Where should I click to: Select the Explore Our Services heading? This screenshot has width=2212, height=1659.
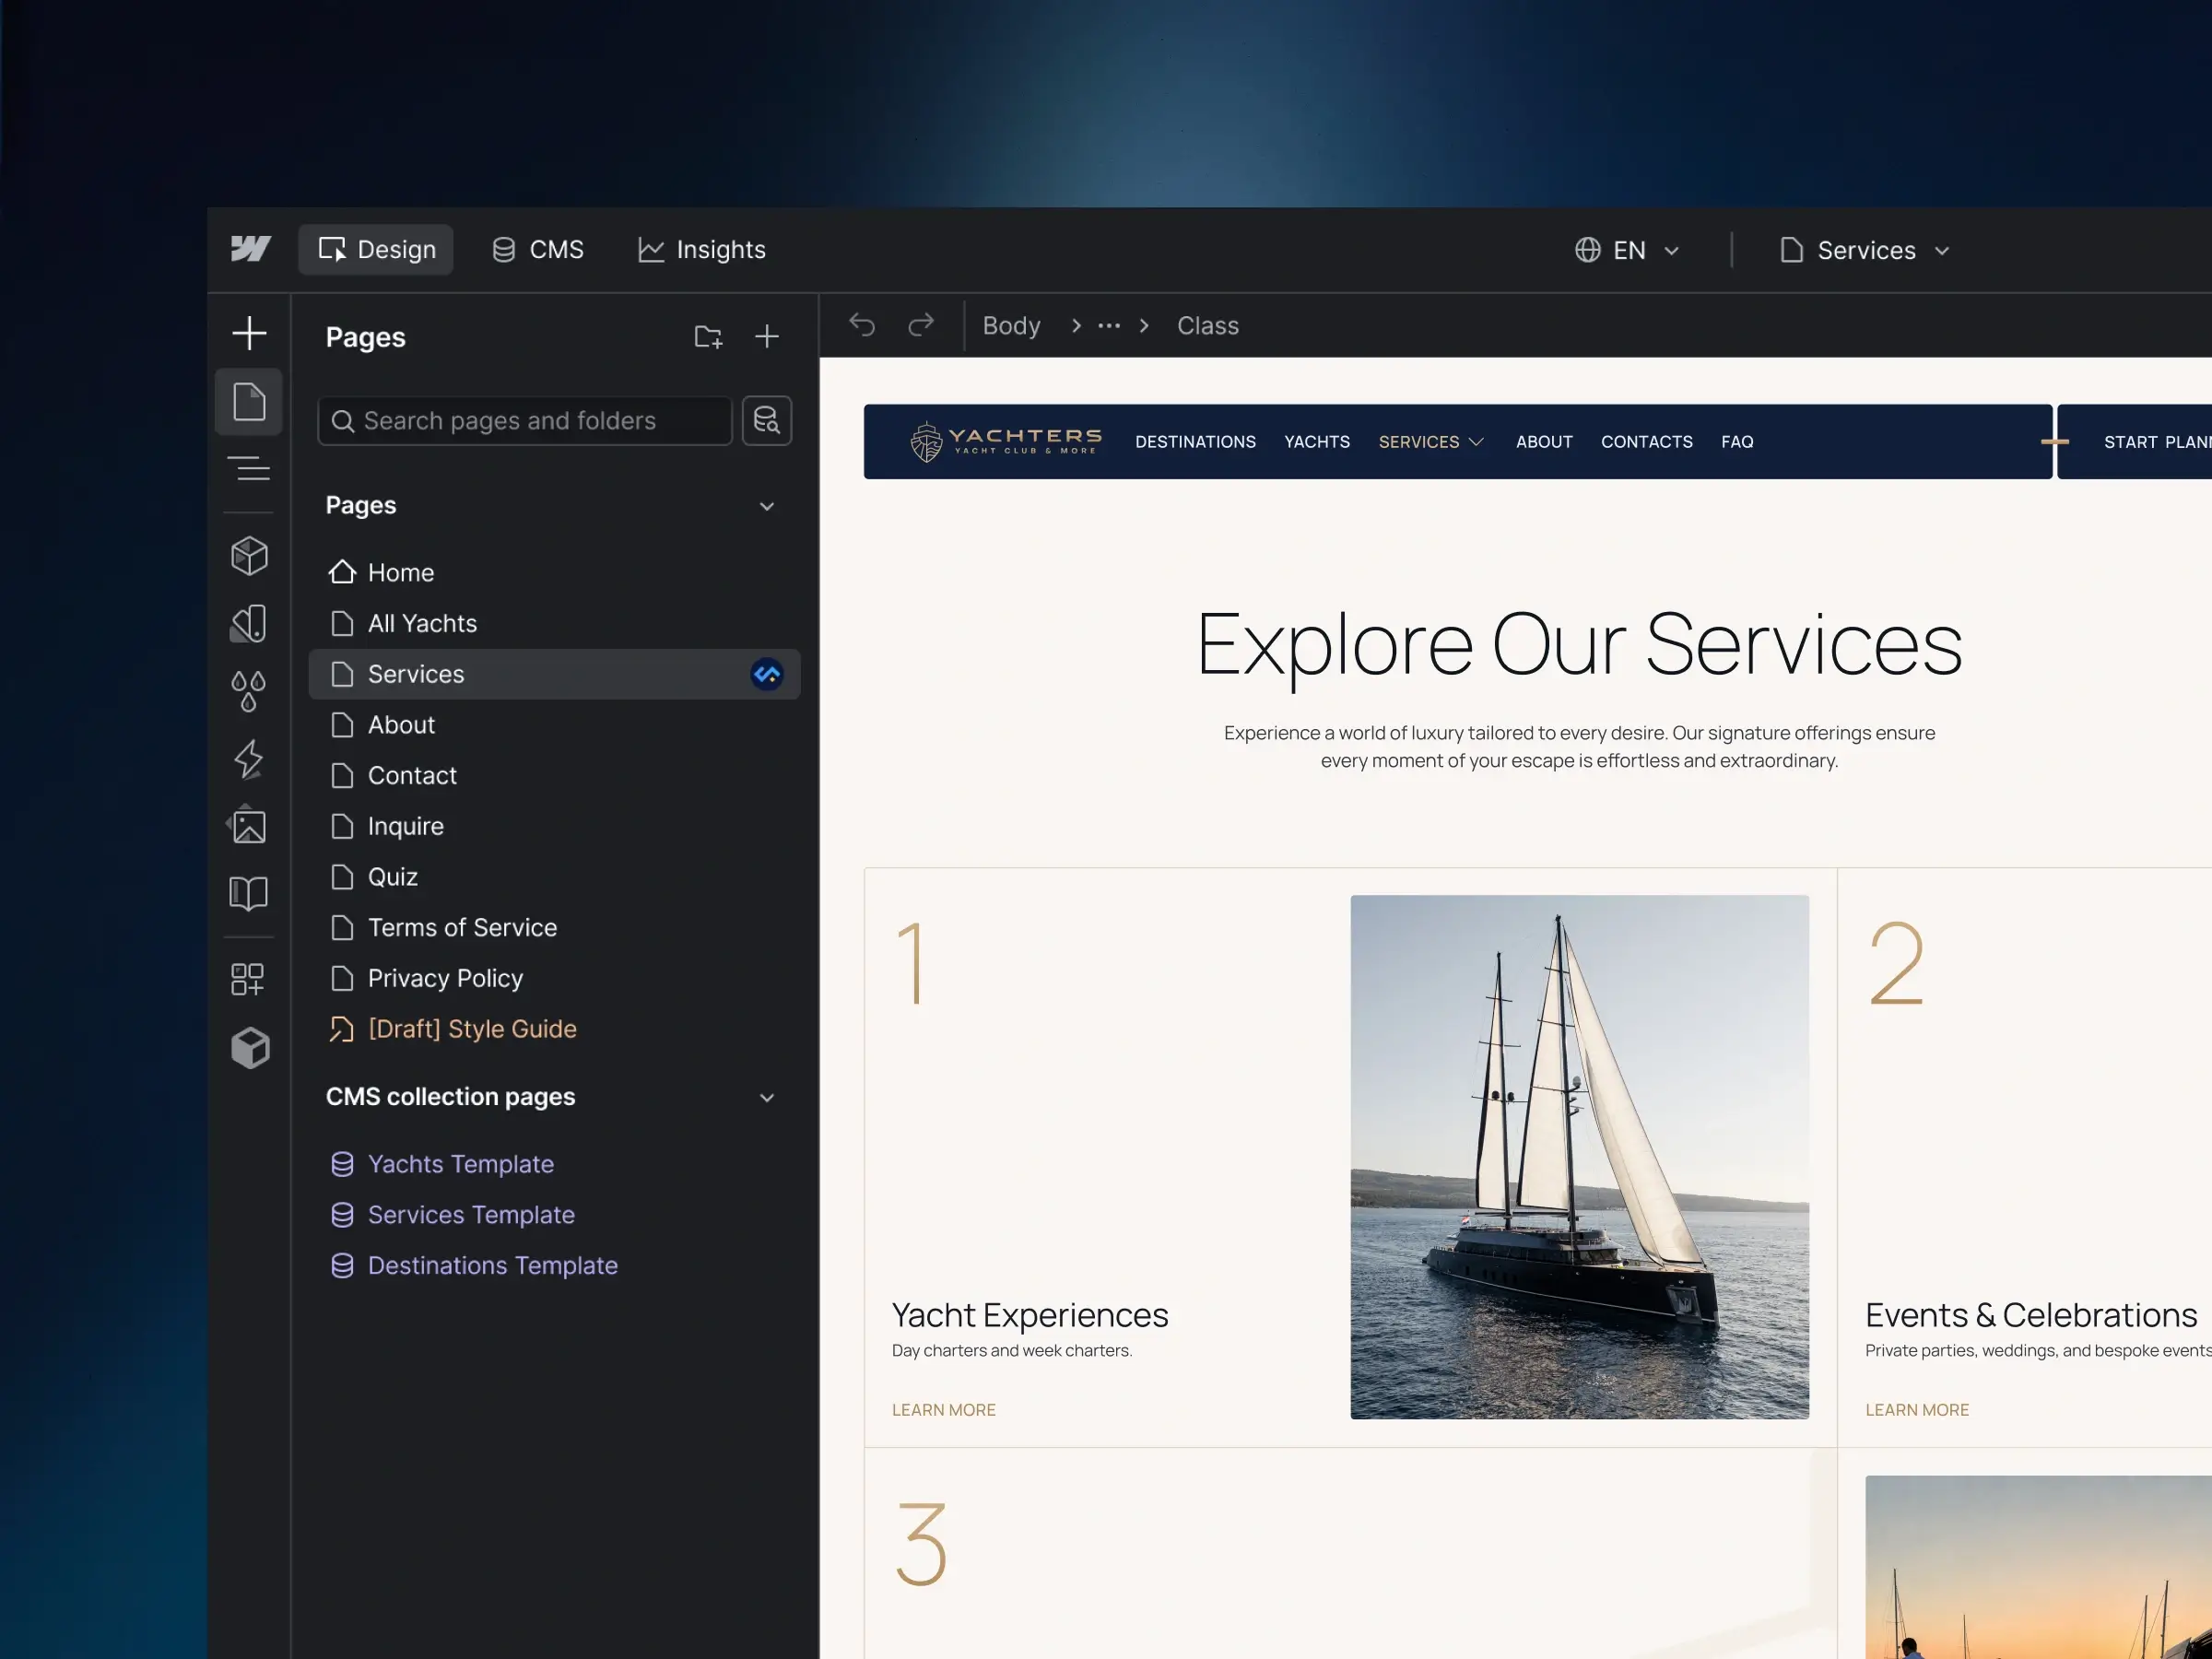1579,646
